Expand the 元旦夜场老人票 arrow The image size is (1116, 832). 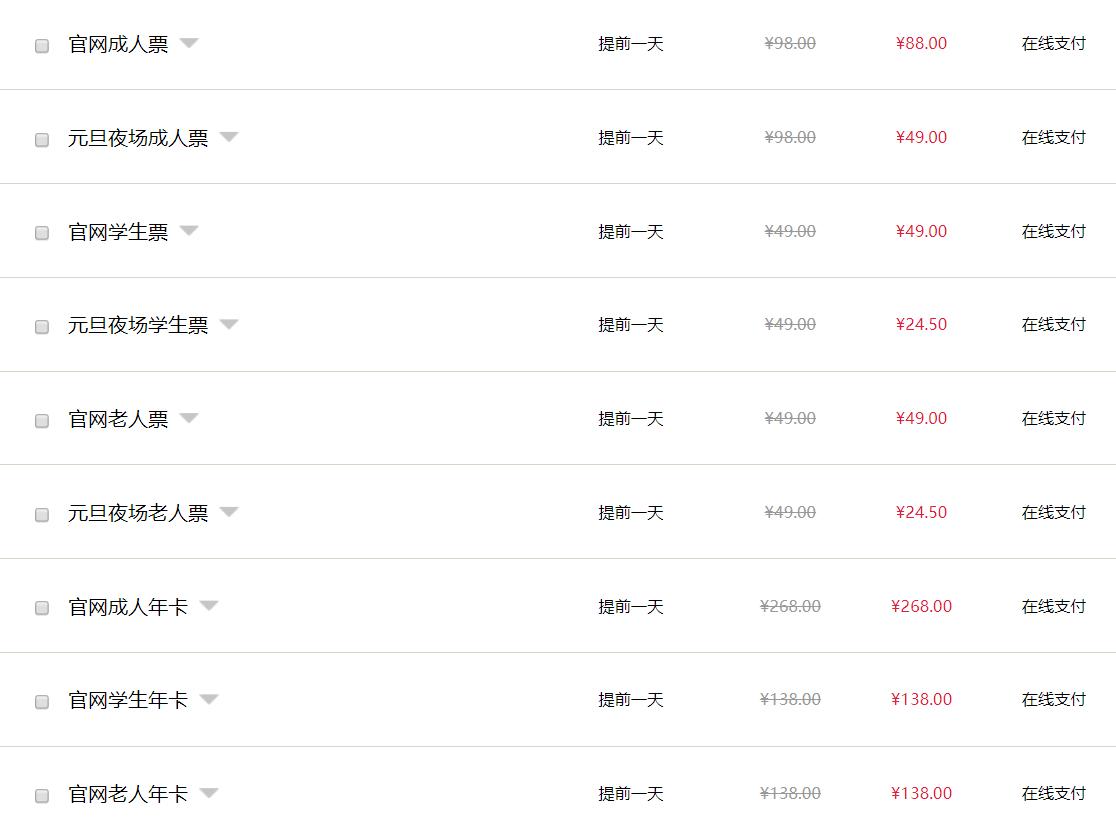229,512
